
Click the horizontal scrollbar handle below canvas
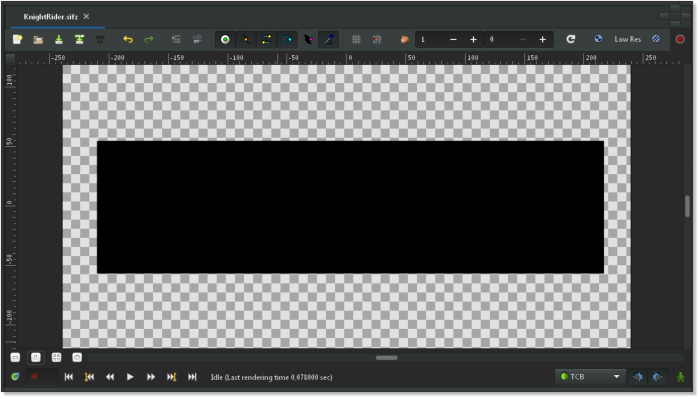pos(387,358)
